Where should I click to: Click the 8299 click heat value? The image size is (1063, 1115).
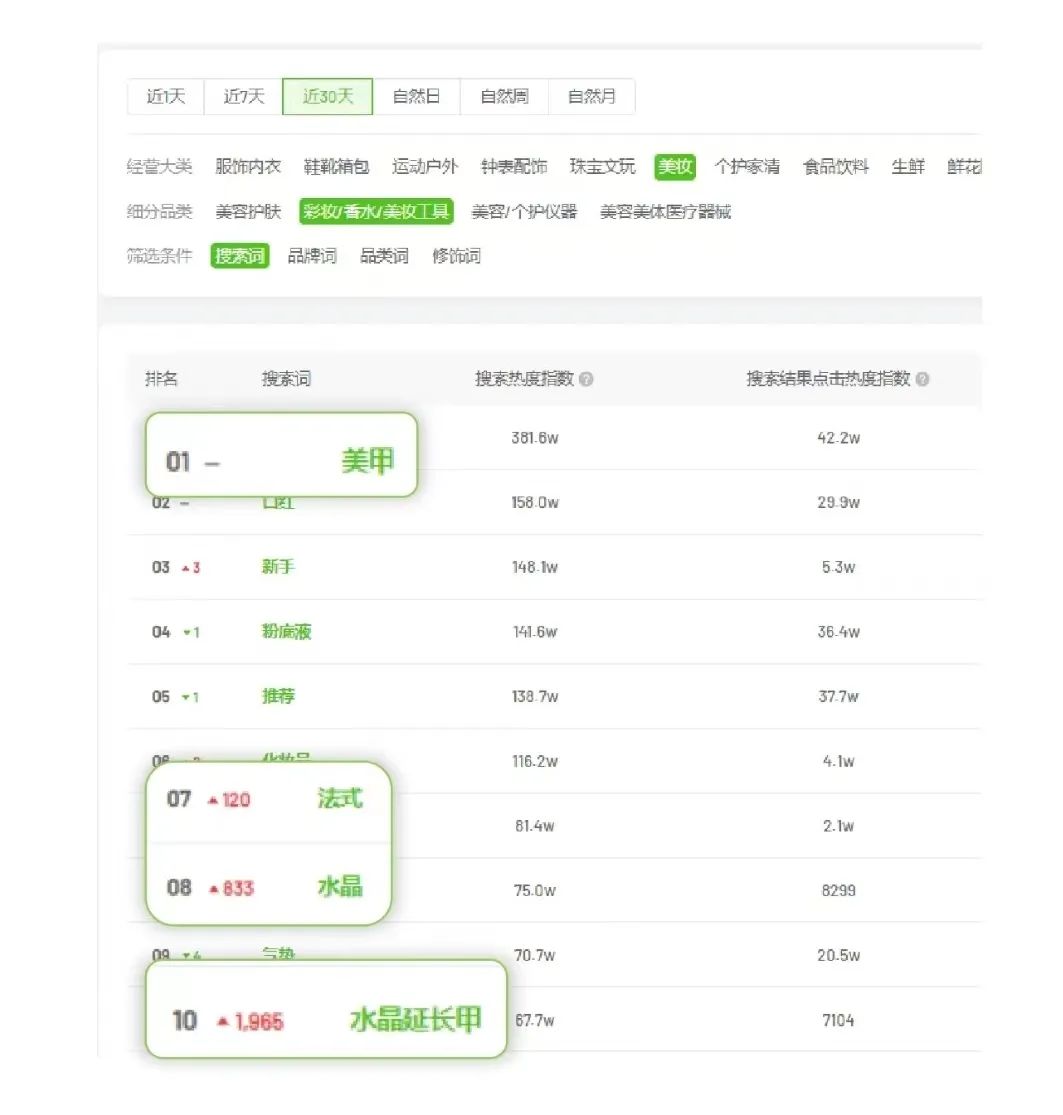pos(838,891)
